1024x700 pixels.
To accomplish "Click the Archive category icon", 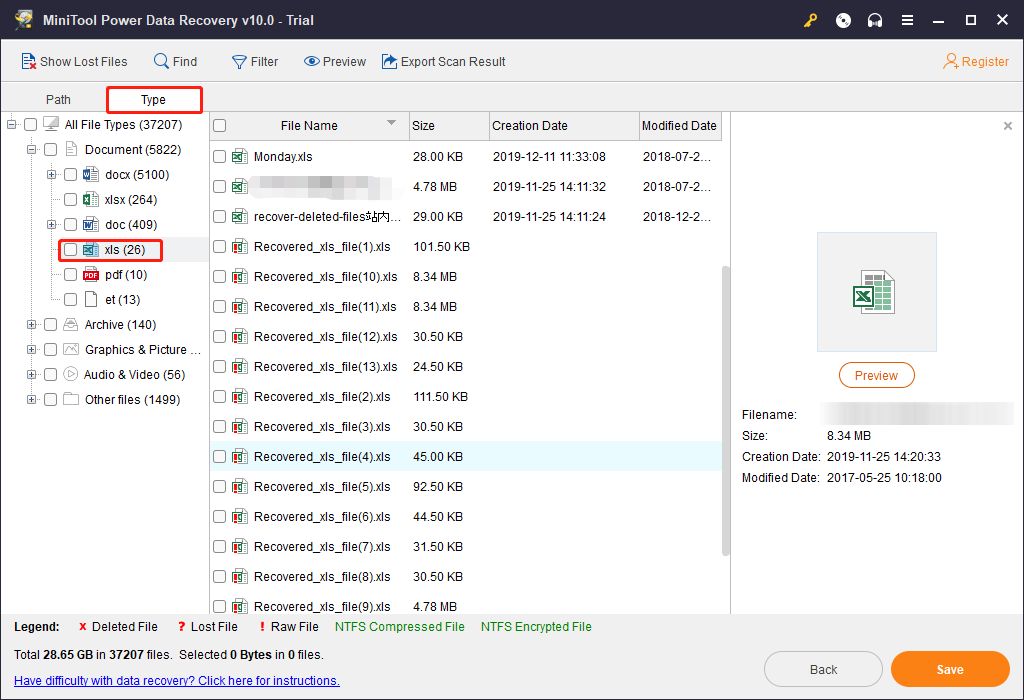I will point(71,325).
